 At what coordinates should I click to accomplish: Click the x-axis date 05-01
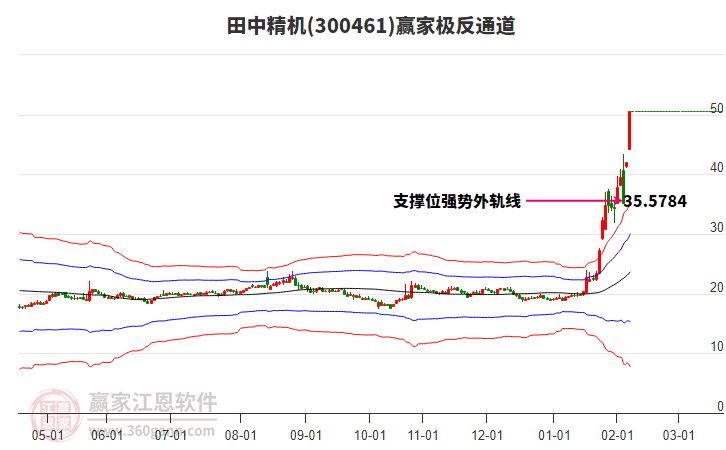pyautogui.click(x=48, y=436)
